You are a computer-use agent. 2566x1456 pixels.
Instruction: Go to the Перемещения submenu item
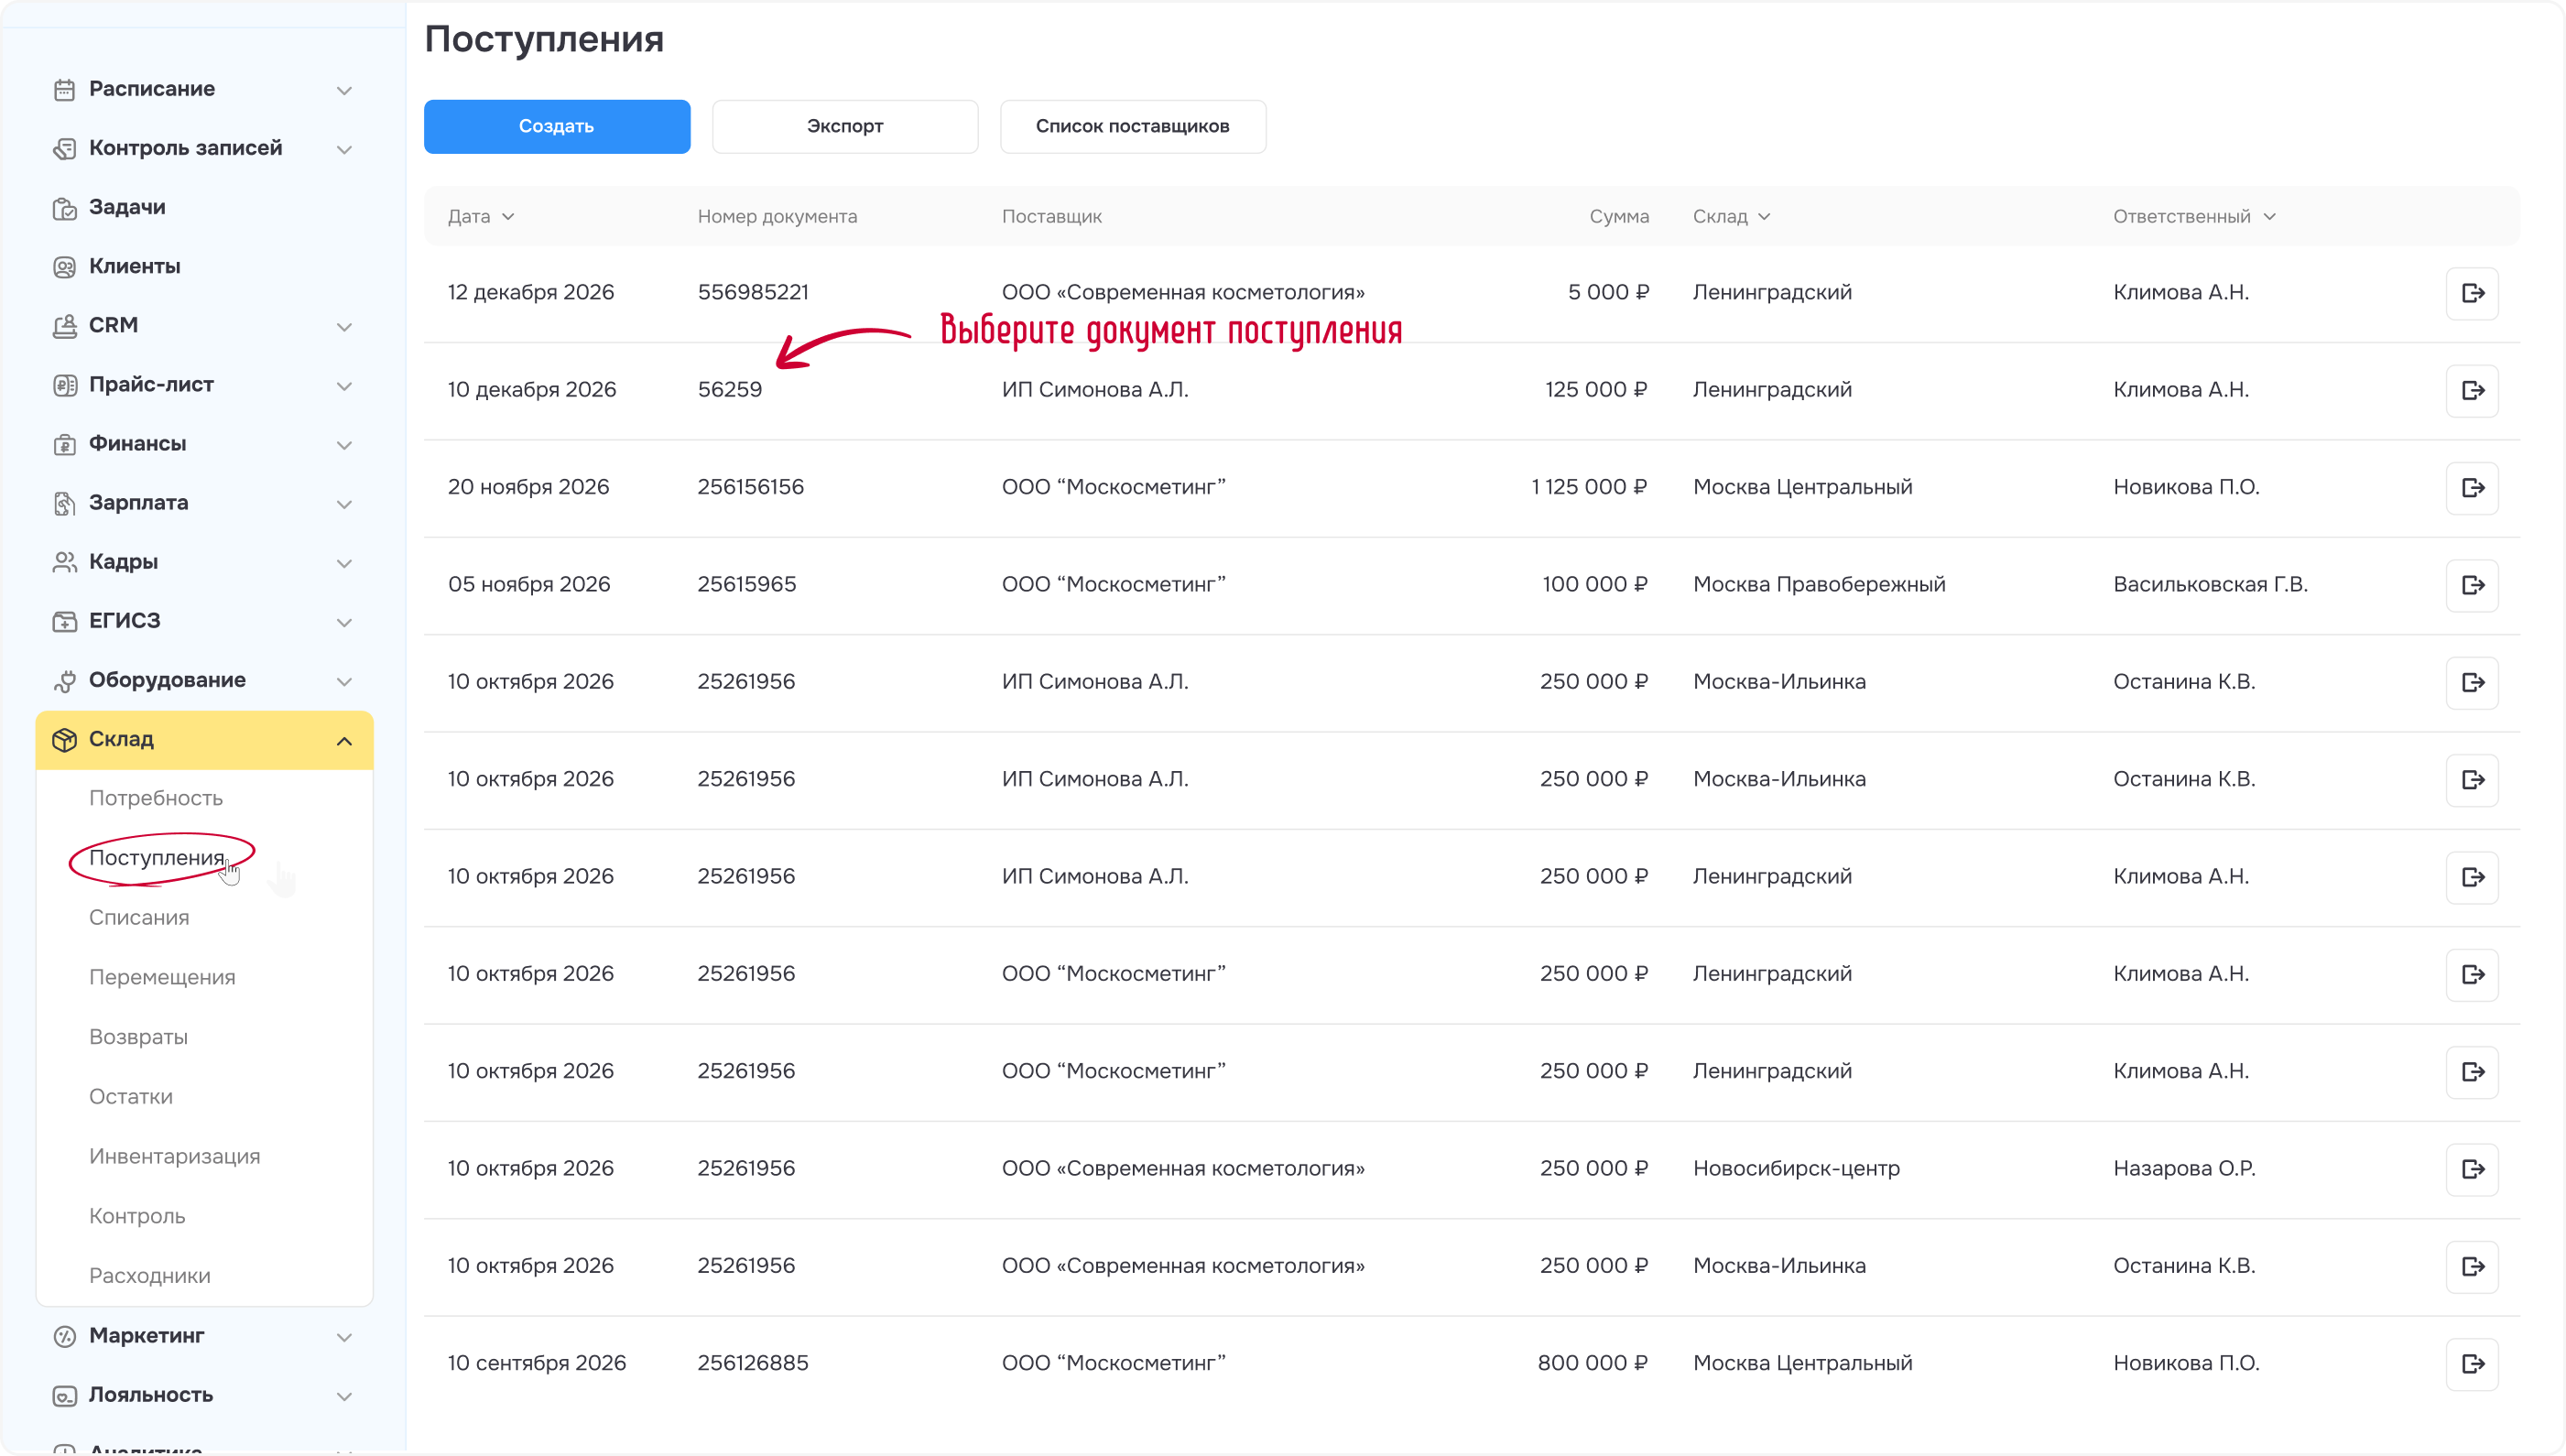[162, 977]
